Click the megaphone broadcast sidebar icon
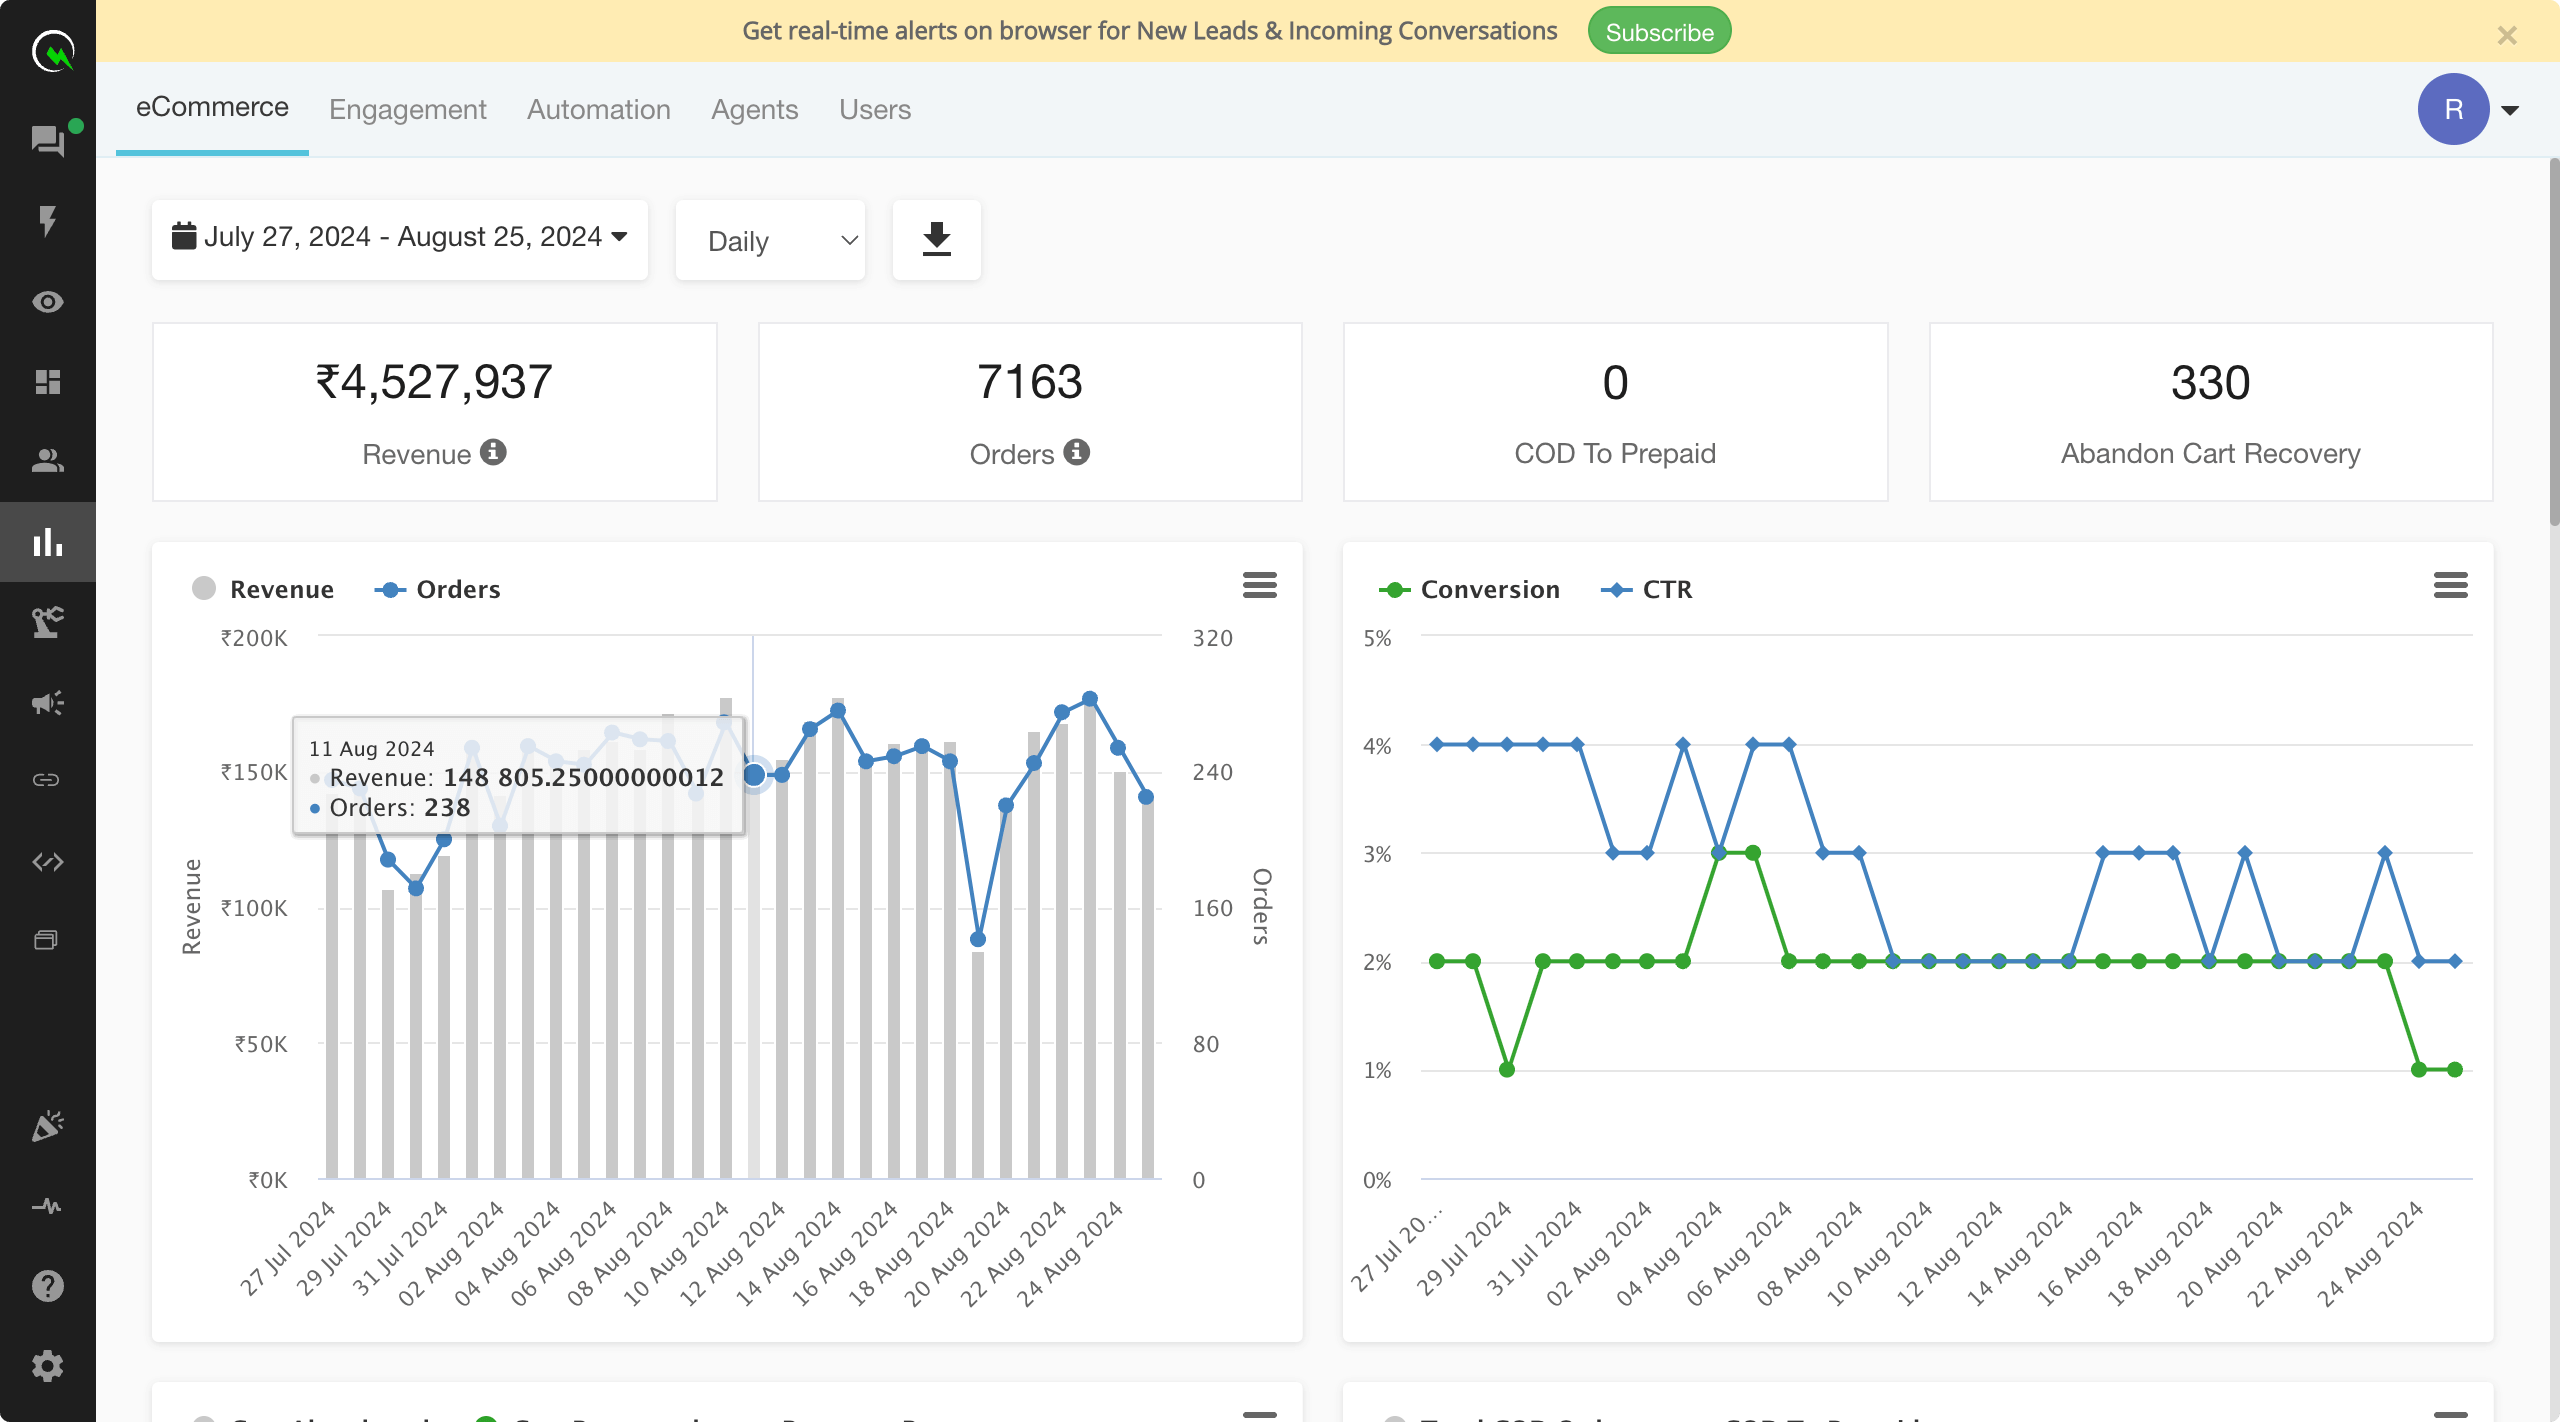The width and height of the screenshot is (2560, 1422). pos(48,702)
